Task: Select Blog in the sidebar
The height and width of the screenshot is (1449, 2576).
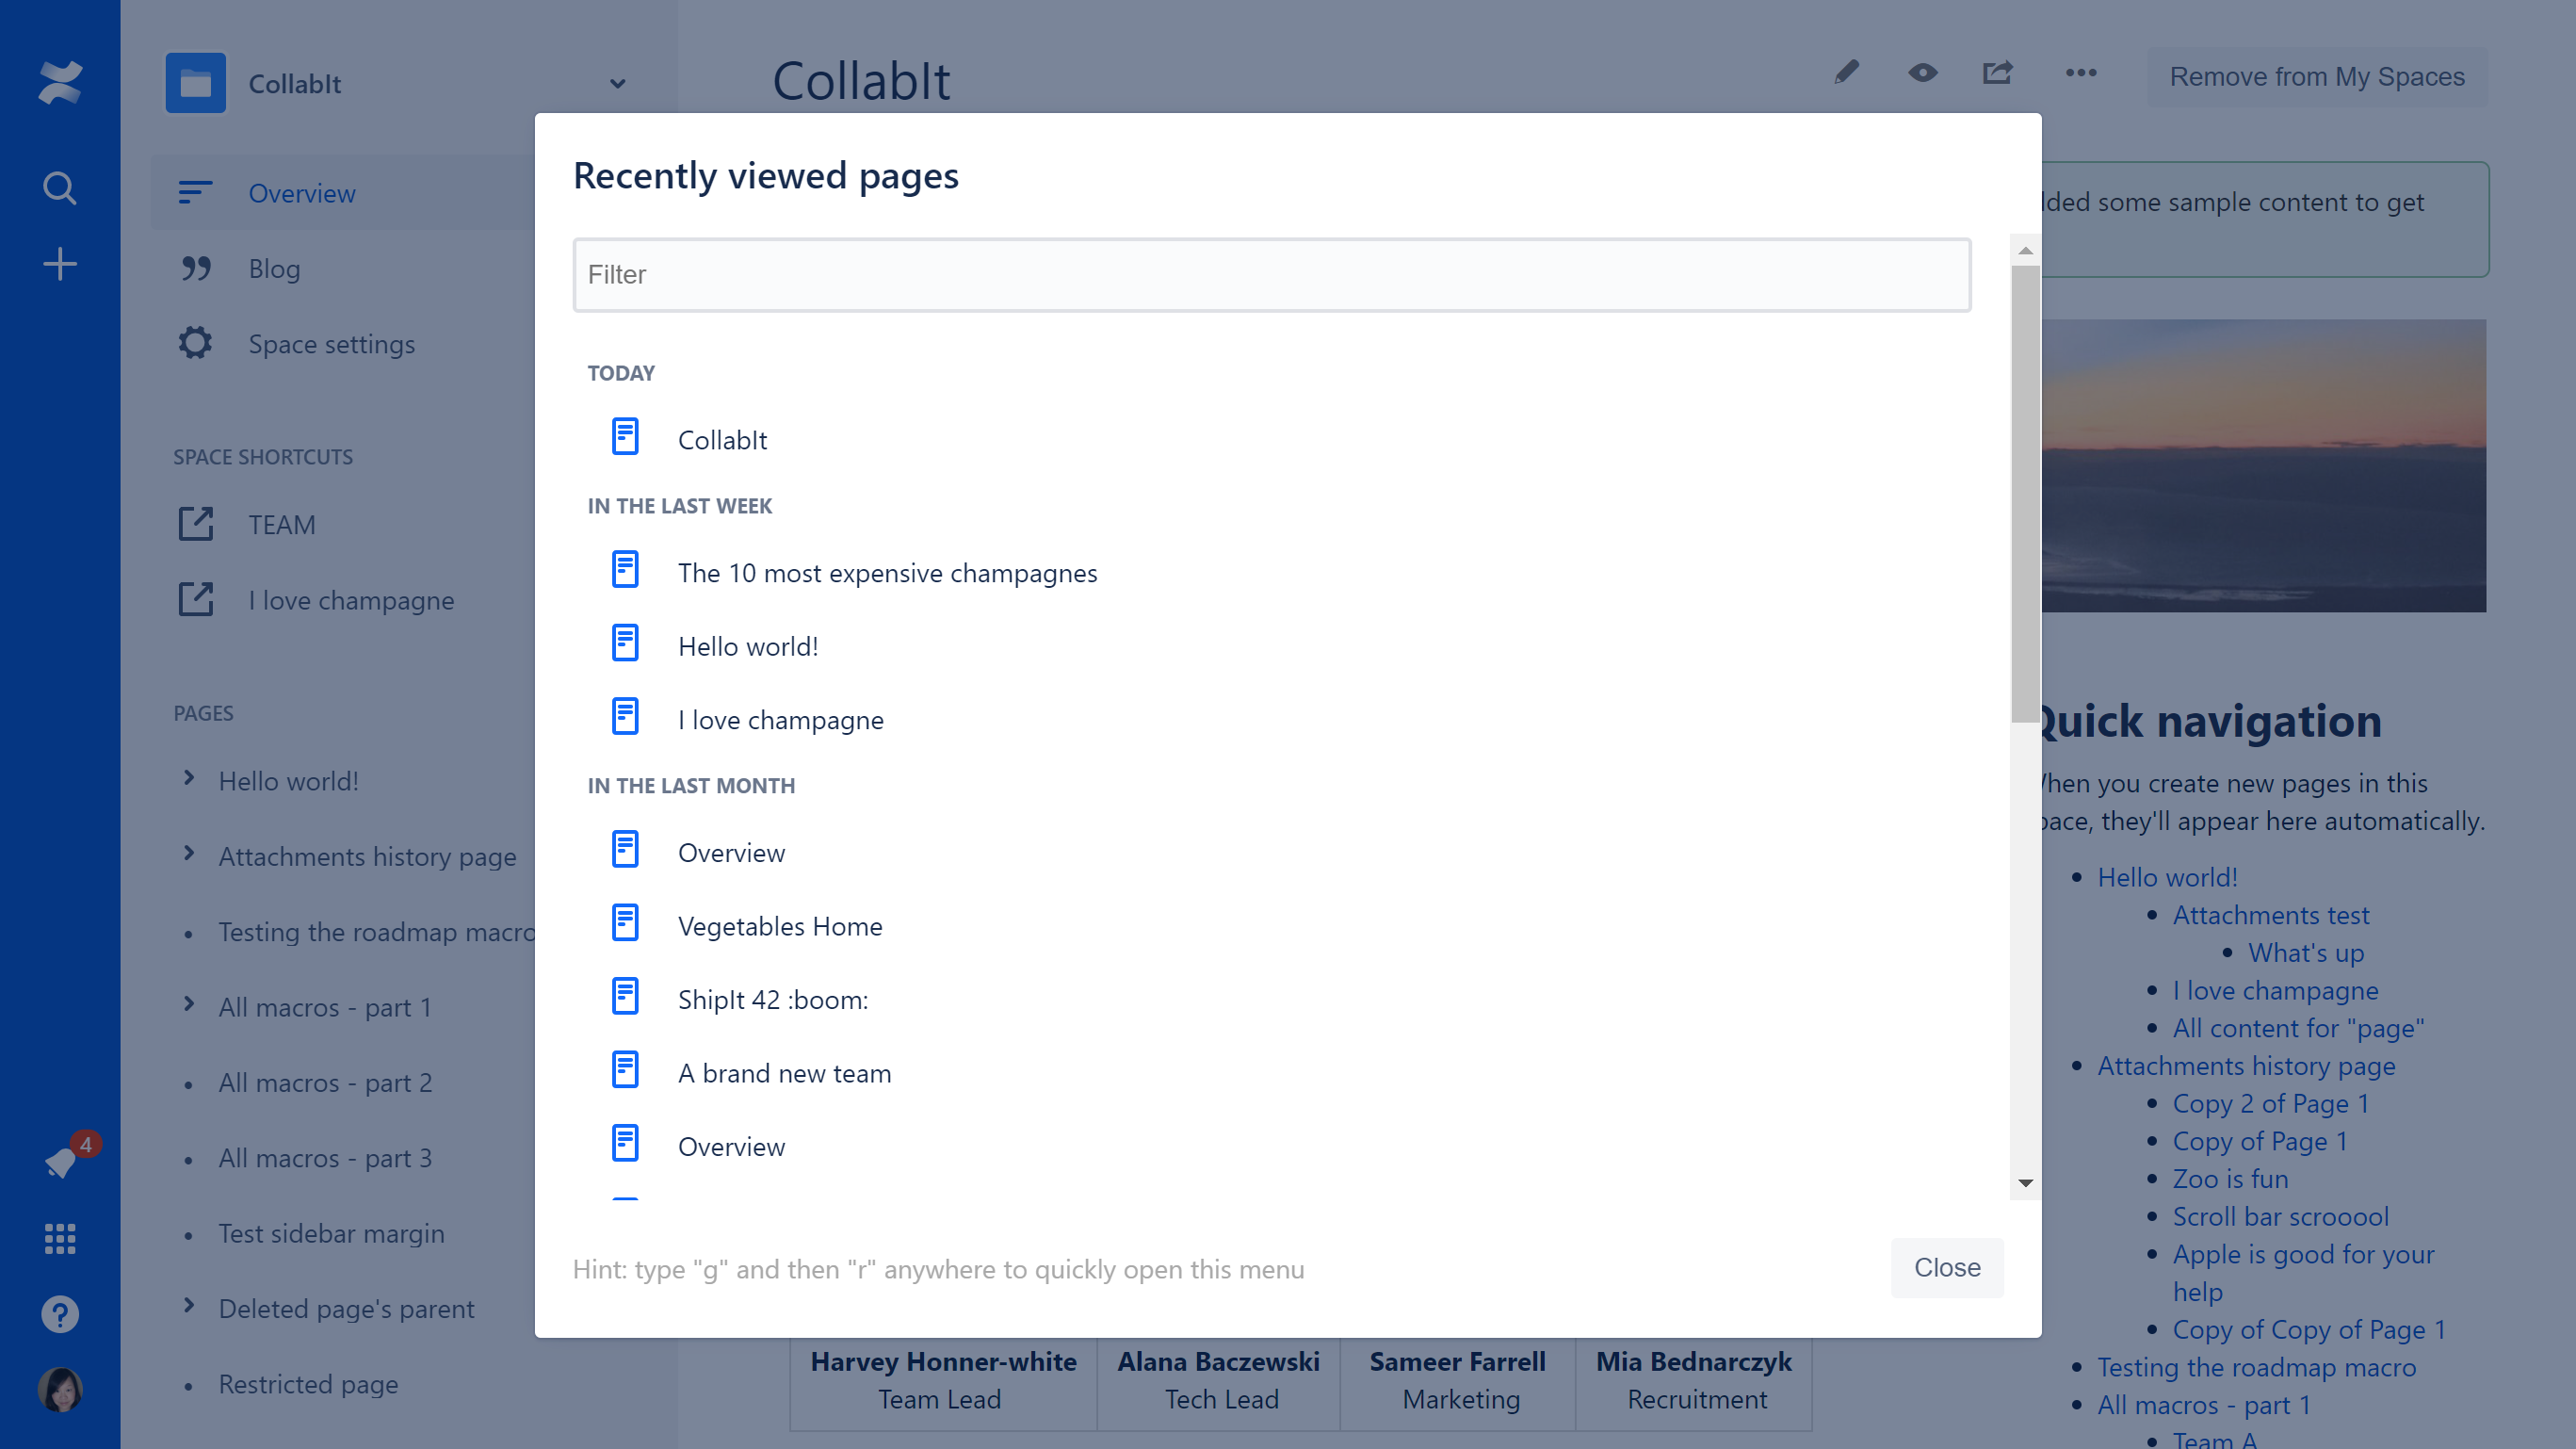Action: coord(274,269)
